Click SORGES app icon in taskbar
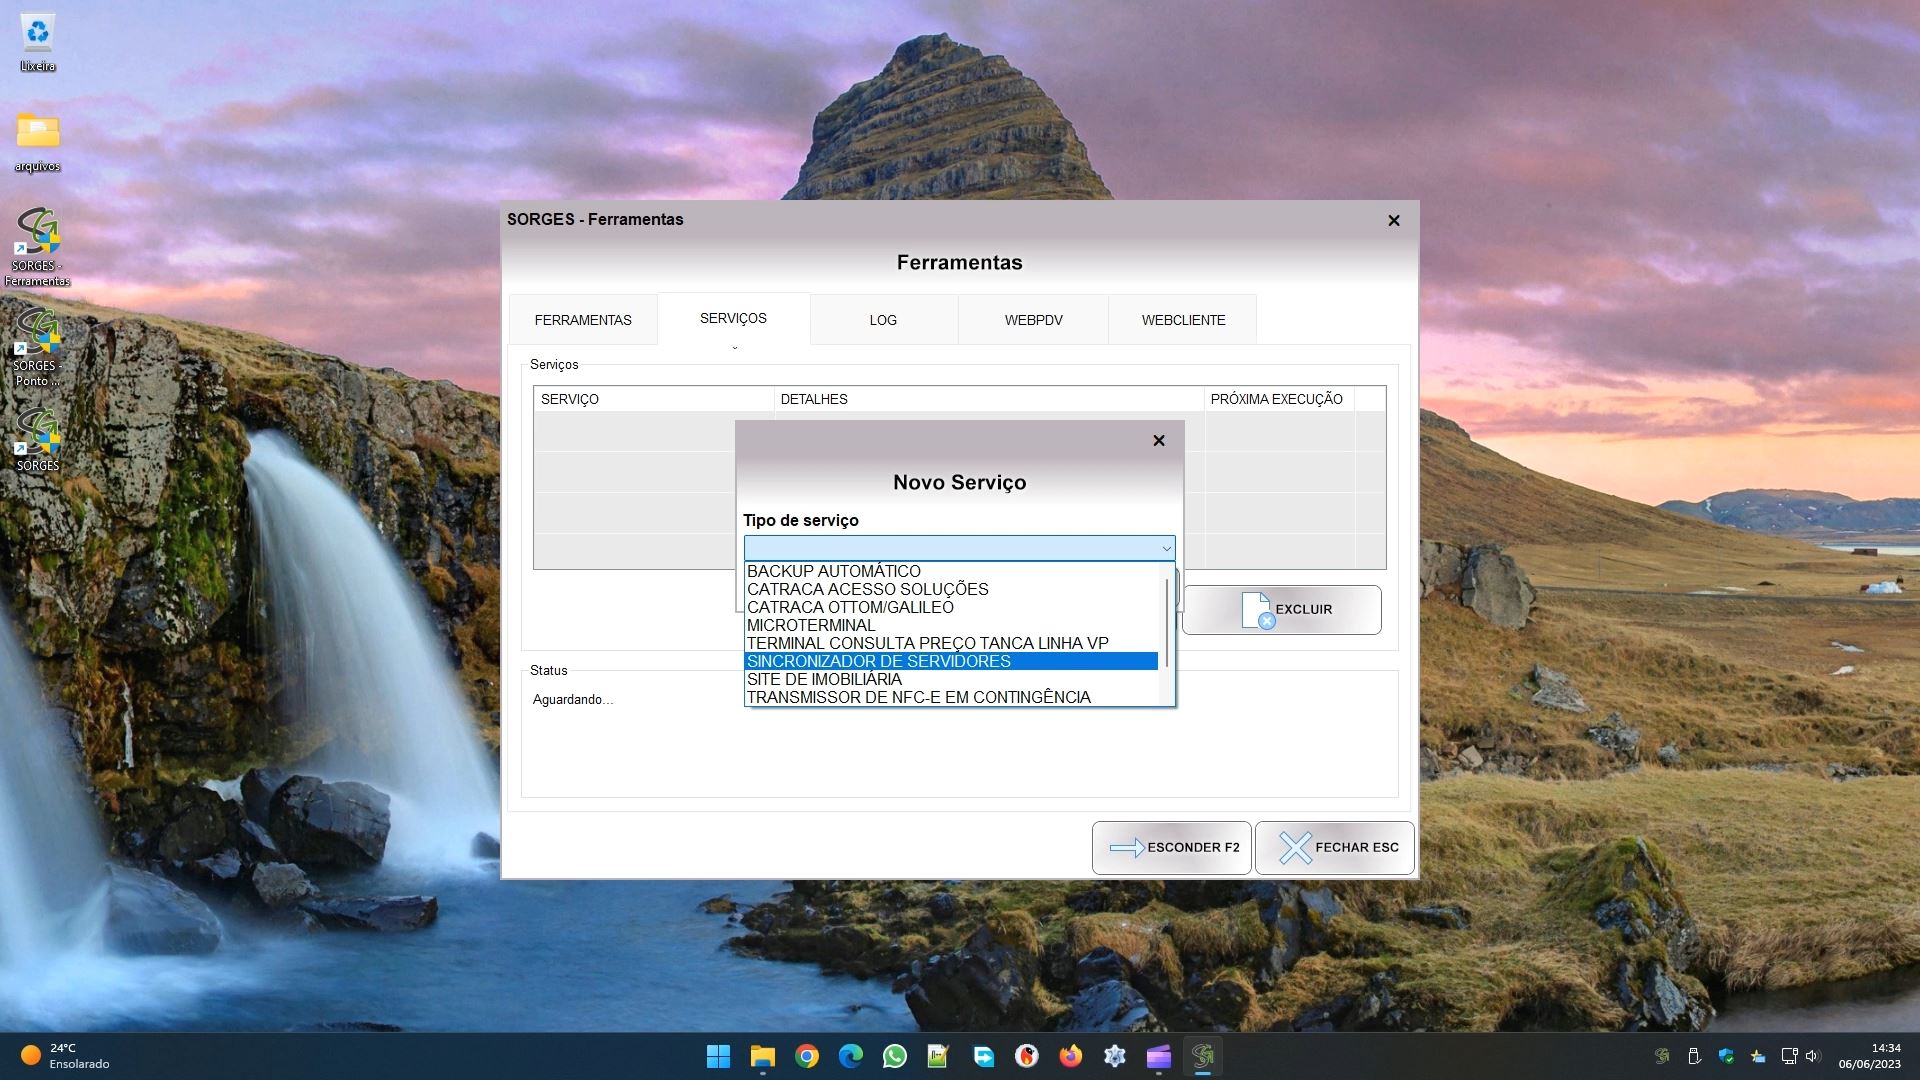 pos(1203,1056)
